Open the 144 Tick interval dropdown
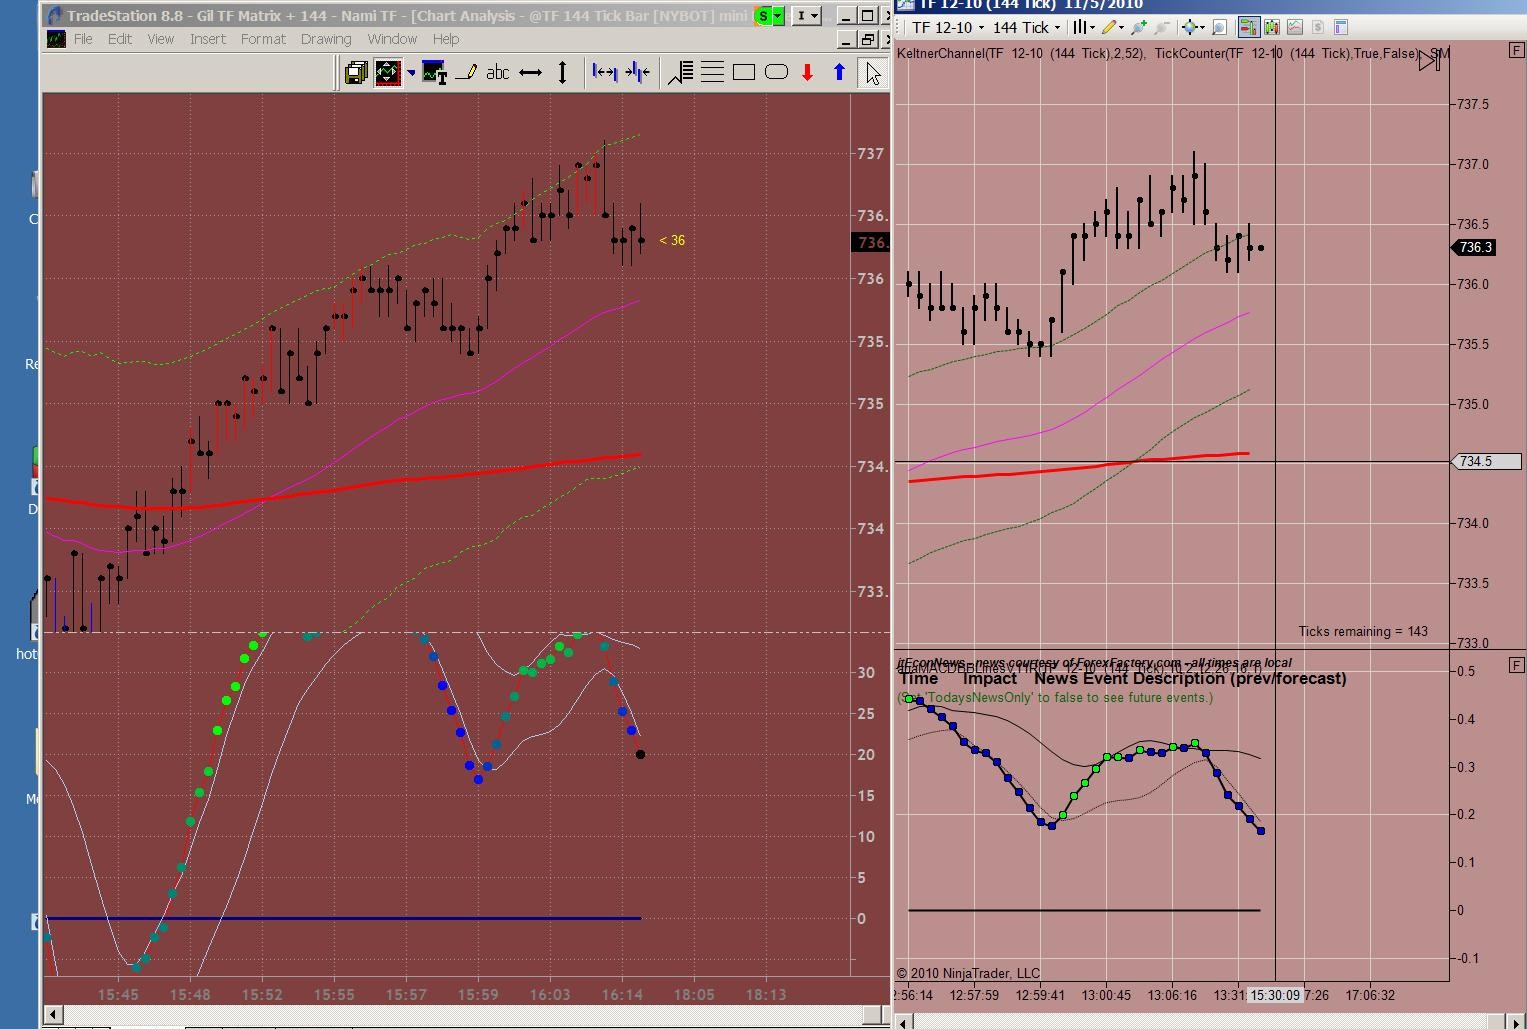Image resolution: width=1527 pixels, height=1029 pixels. click(x=1026, y=27)
